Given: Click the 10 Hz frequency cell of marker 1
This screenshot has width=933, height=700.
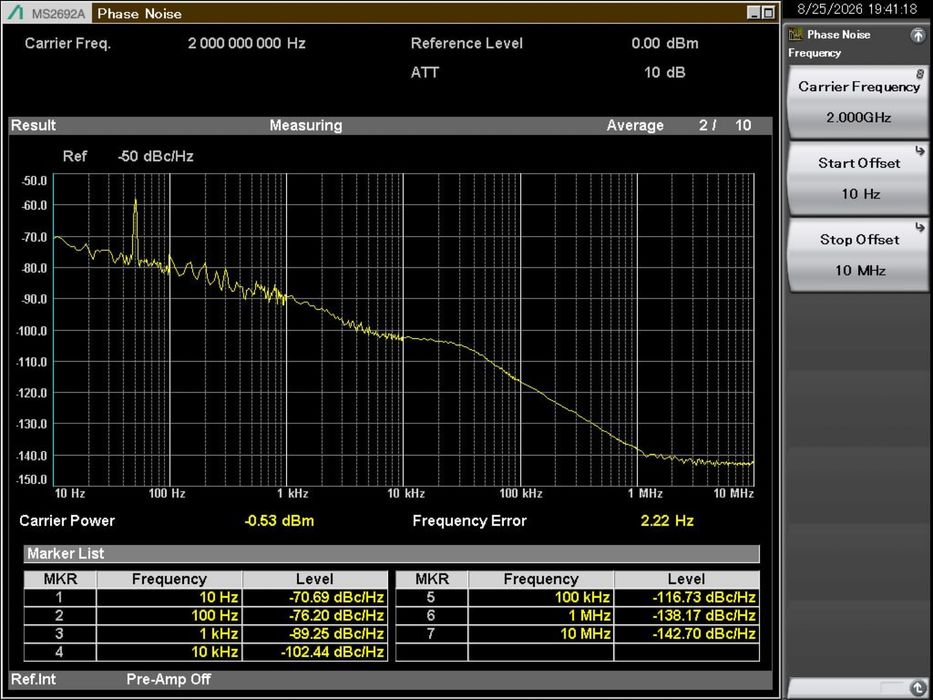Looking at the screenshot, I should point(169,597).
